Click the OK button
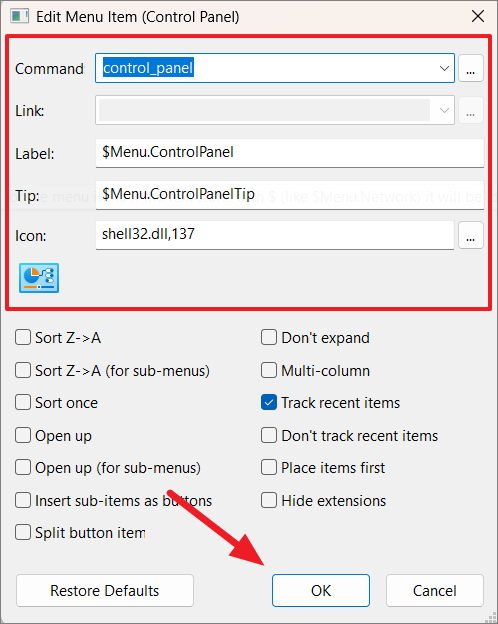The image size is (498, 624). (321, 591)
